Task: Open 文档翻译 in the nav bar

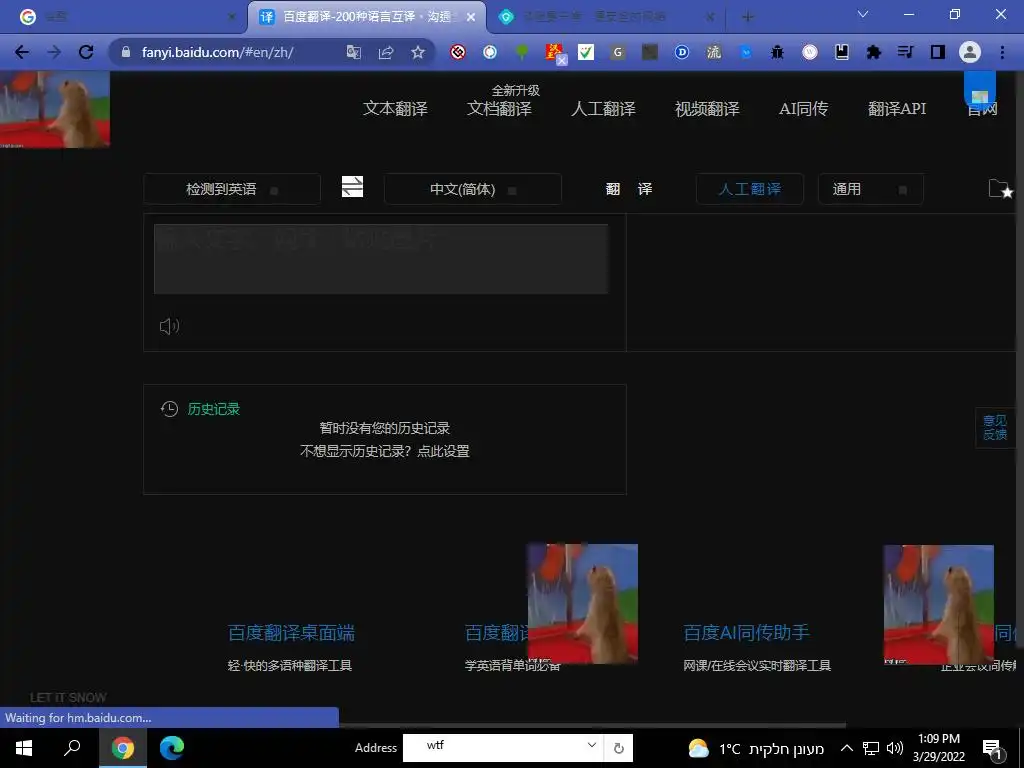Action: (499, 108)
